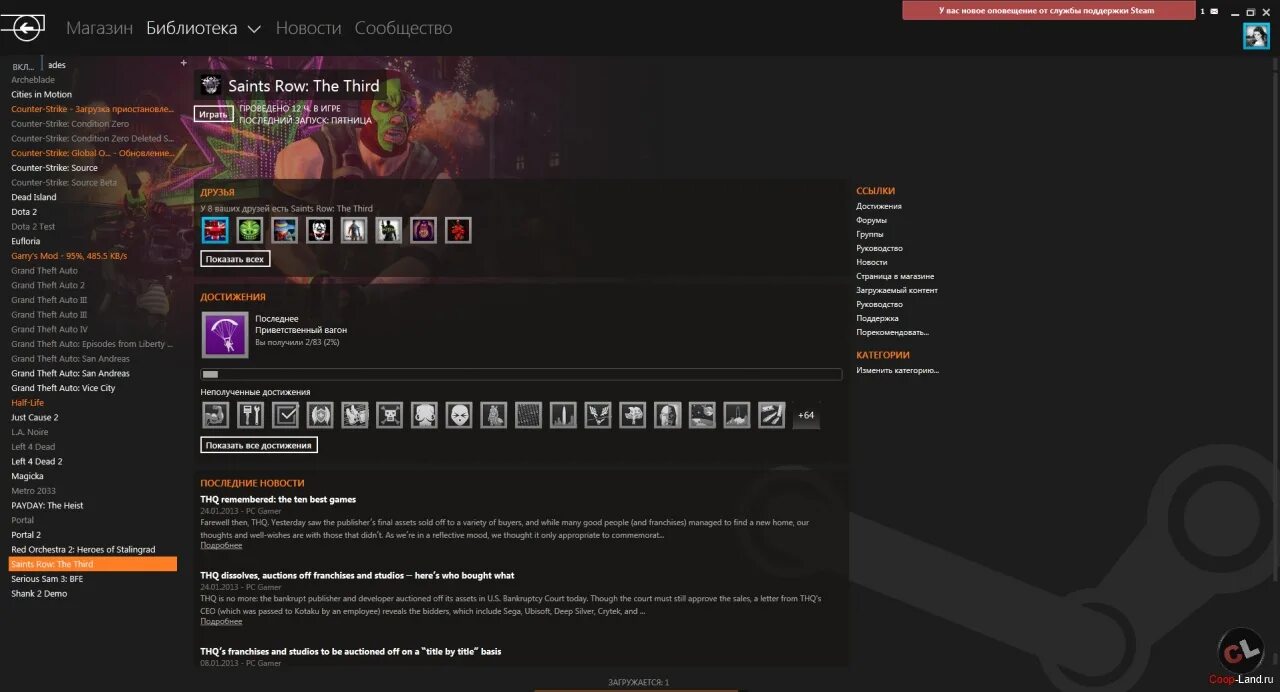Click the flexing arm locked achievement
Image resolution: width=1280 pixels, height=692 pixels.
(215, 415)
